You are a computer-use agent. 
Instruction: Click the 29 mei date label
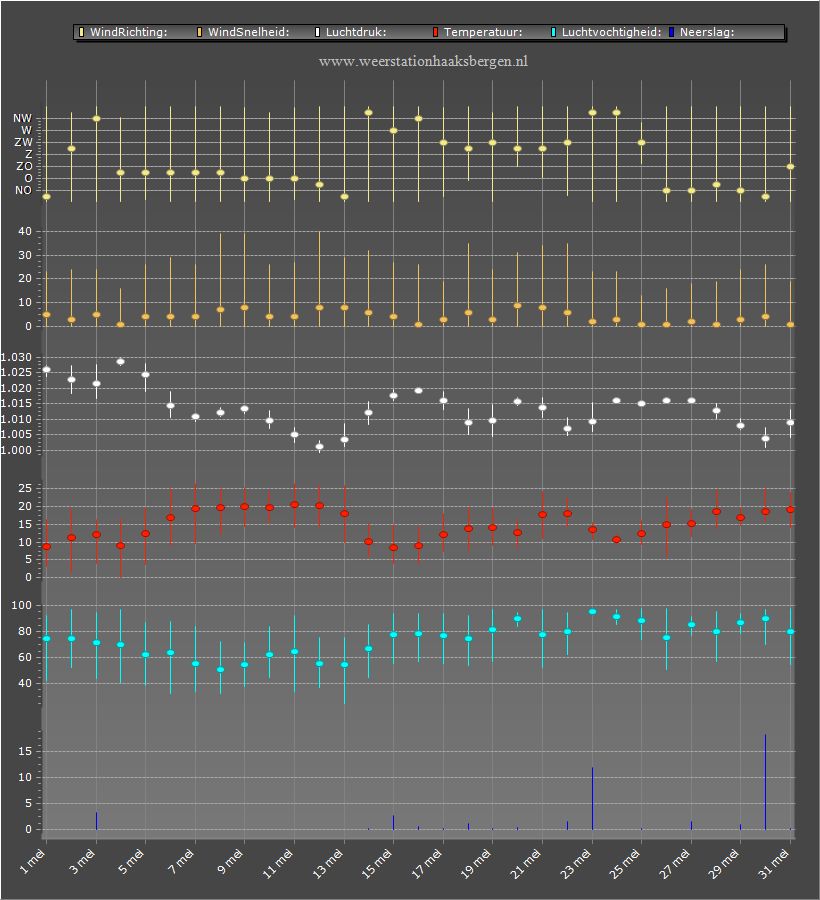724,864
